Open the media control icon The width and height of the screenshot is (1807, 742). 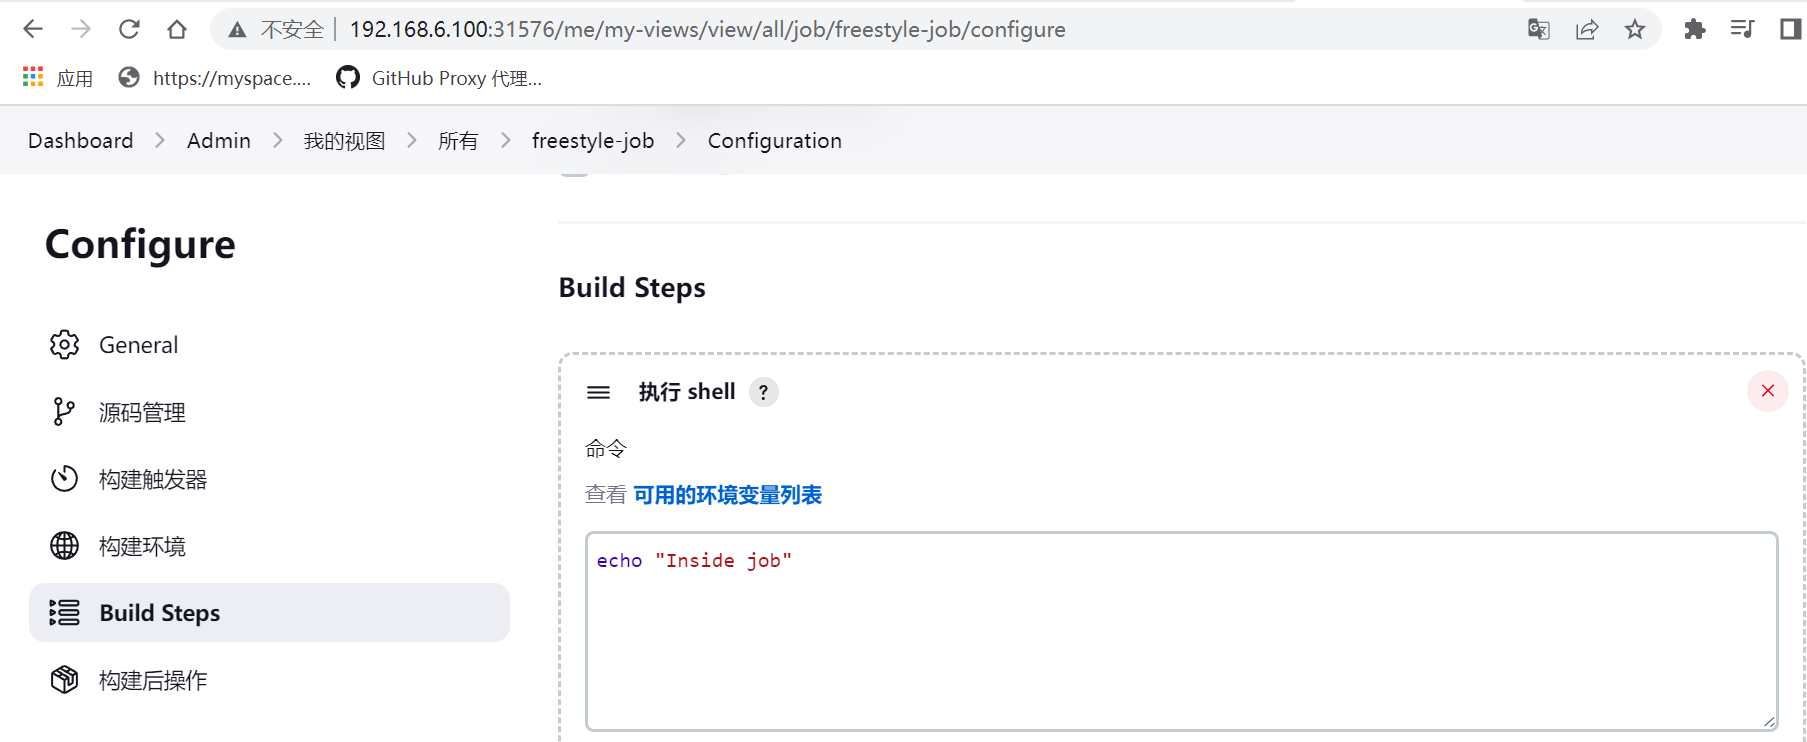point(1742,29)
